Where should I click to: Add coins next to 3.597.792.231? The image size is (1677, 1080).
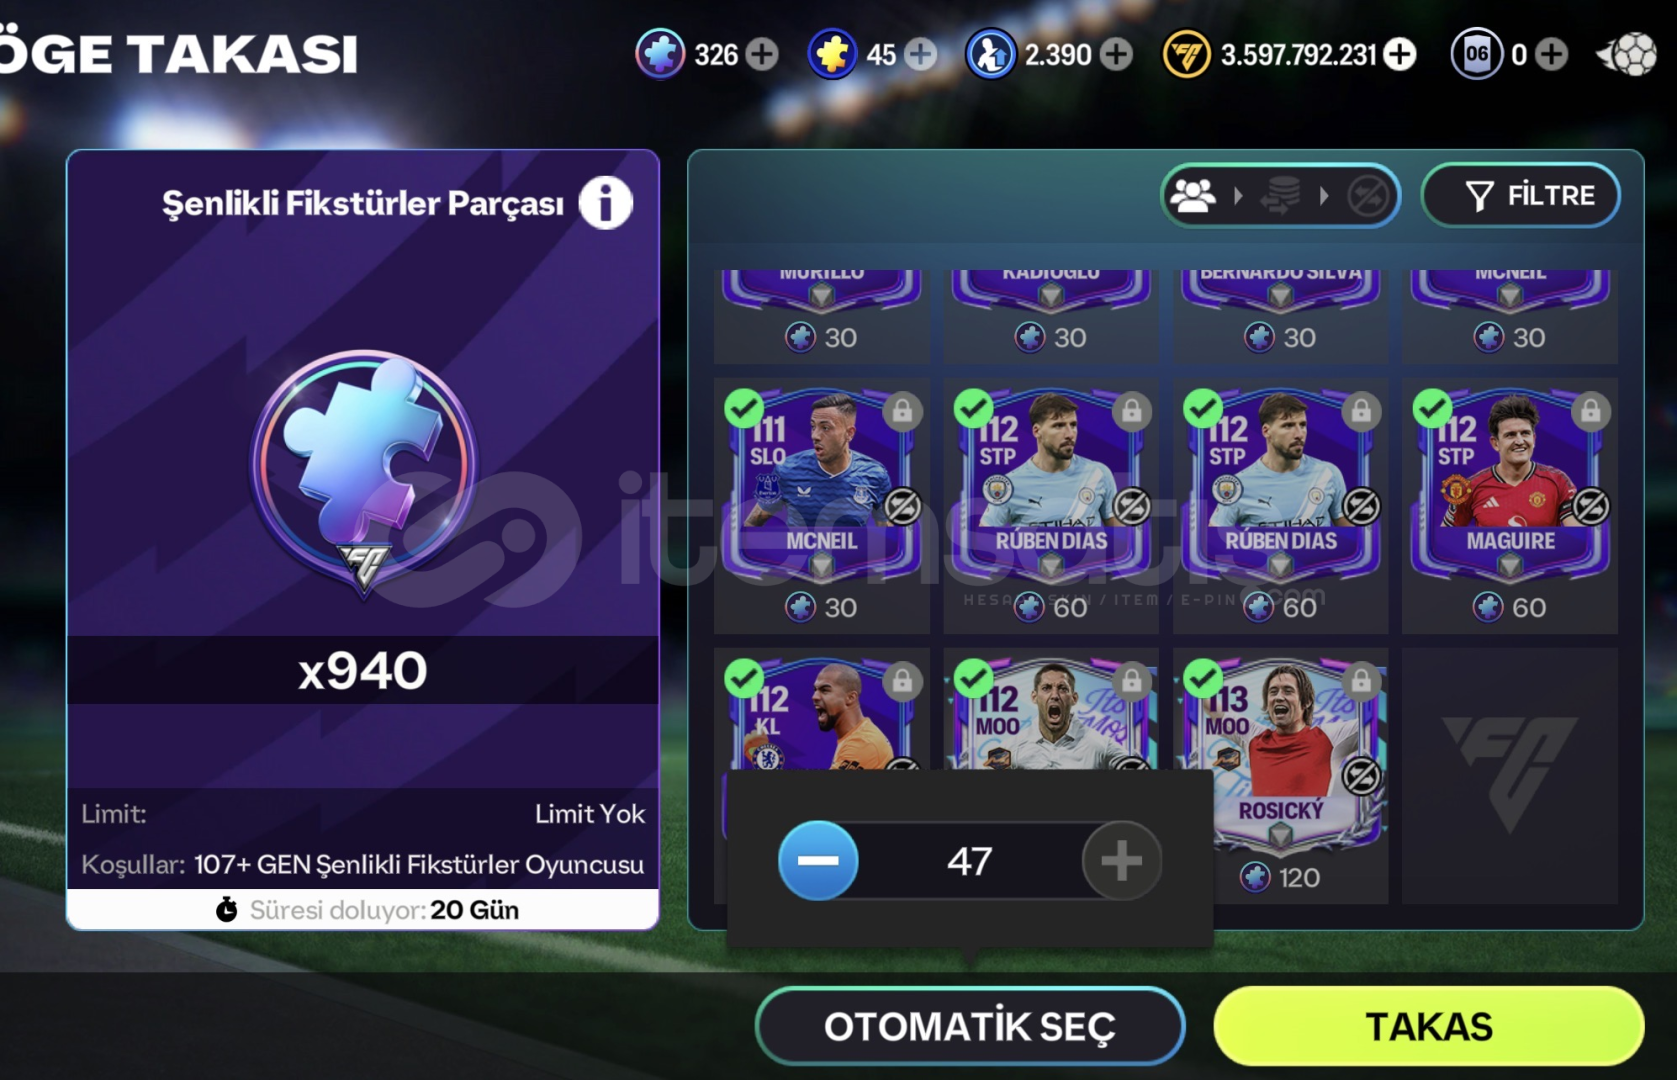[1401, 54]
